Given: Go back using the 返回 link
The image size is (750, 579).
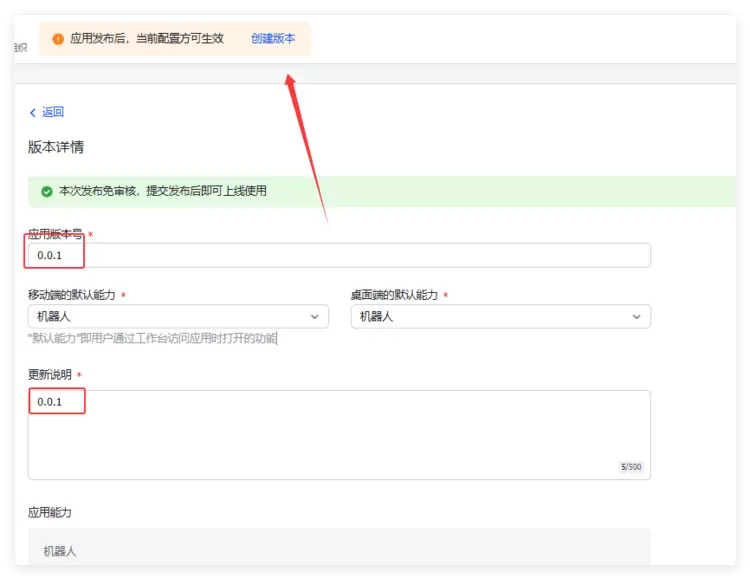Looking at the screenshot, I should point(52,113).
